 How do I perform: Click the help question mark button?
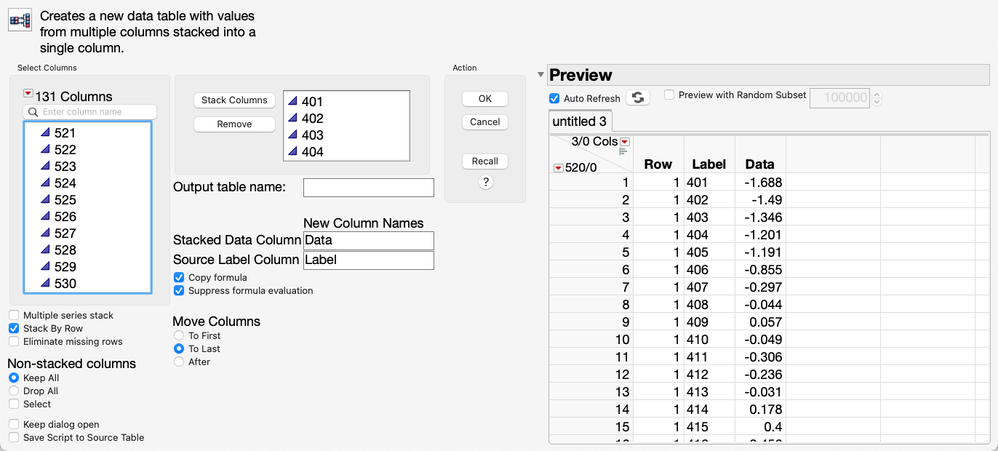coord(485,182)
